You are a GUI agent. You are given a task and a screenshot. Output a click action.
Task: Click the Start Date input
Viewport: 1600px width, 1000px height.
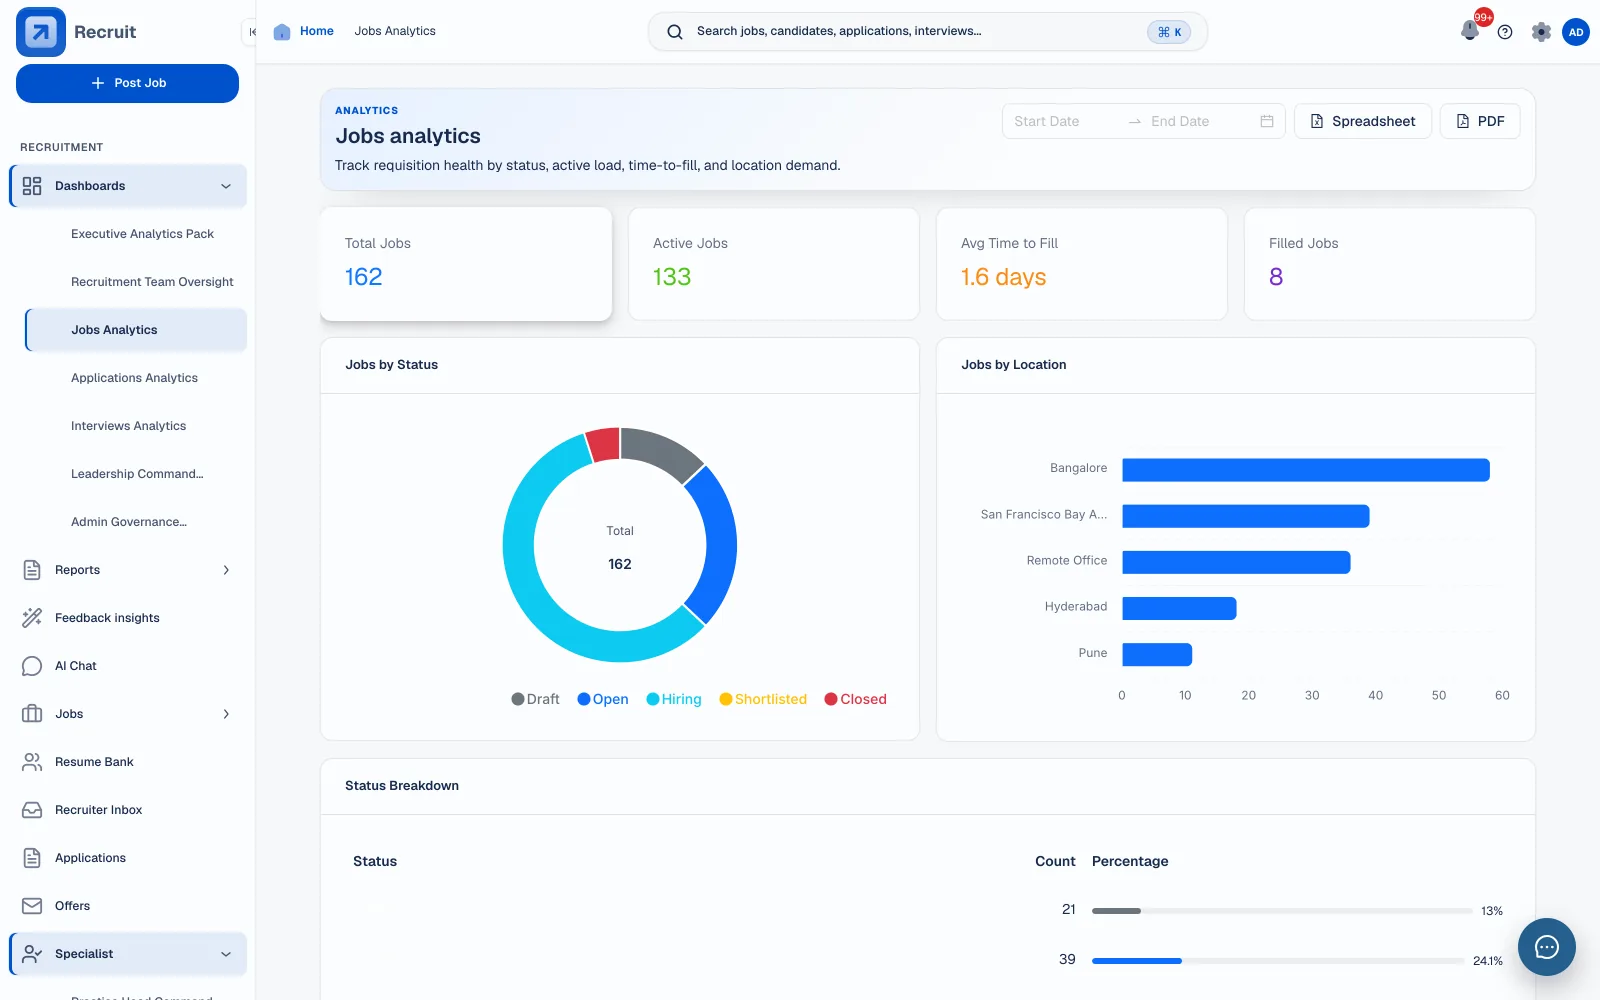pyautogui.click(x=1062, y=121)
